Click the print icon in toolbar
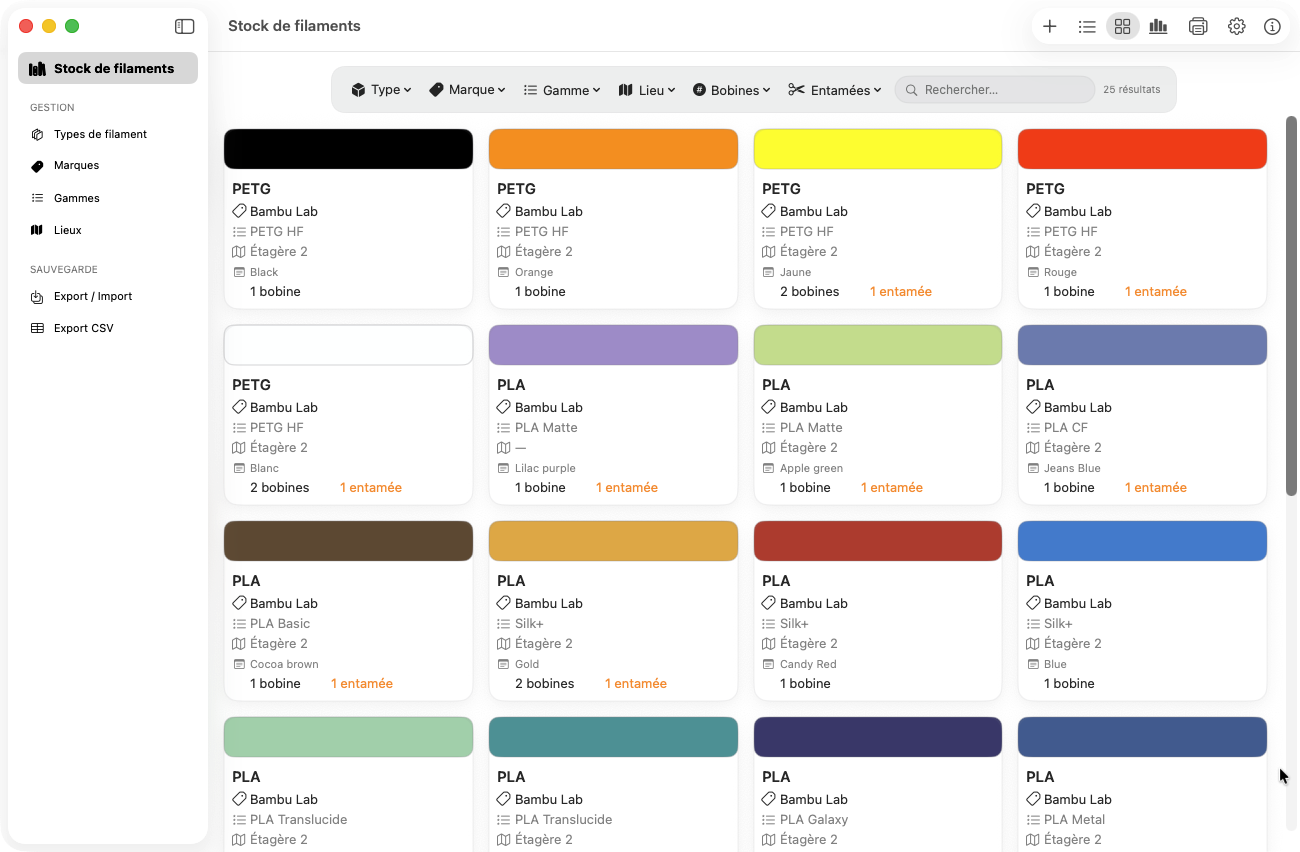 pos(1198,27)
